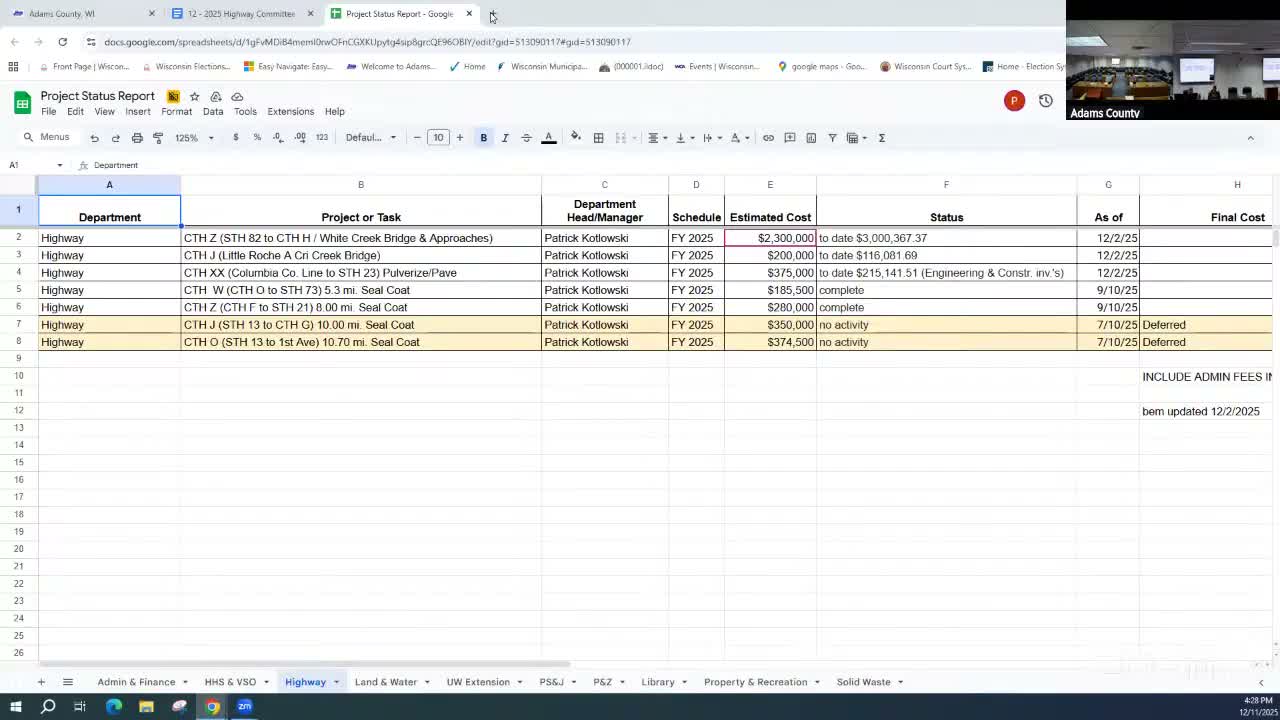
Task: Switch to the Land & Water sheet
Action: tap(386, 682)
